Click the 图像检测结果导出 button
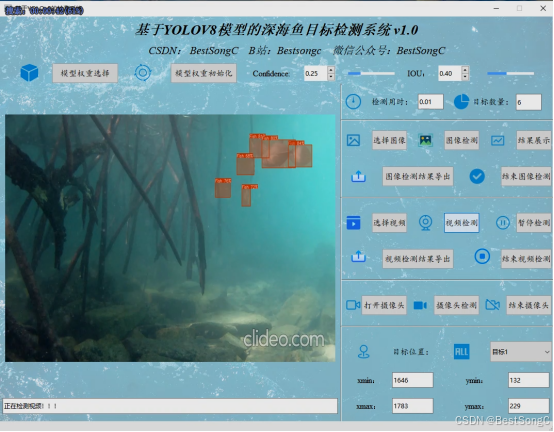 (x=418, y=176)
